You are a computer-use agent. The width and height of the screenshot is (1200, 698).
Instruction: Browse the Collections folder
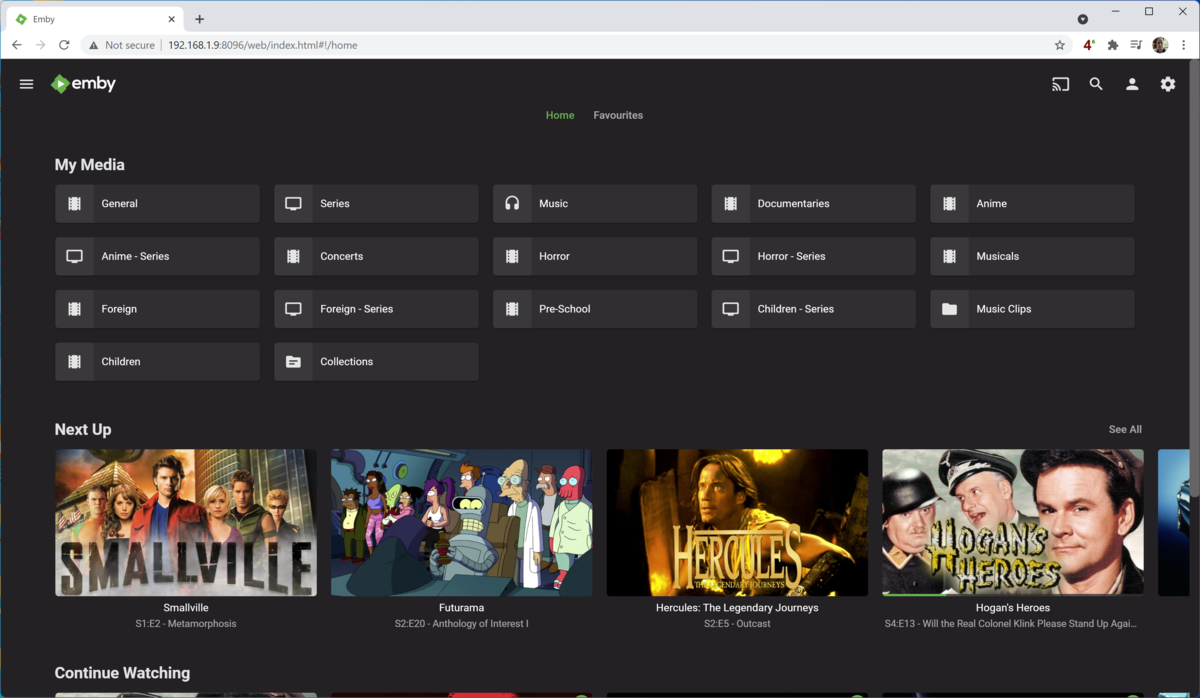[376, 362]
